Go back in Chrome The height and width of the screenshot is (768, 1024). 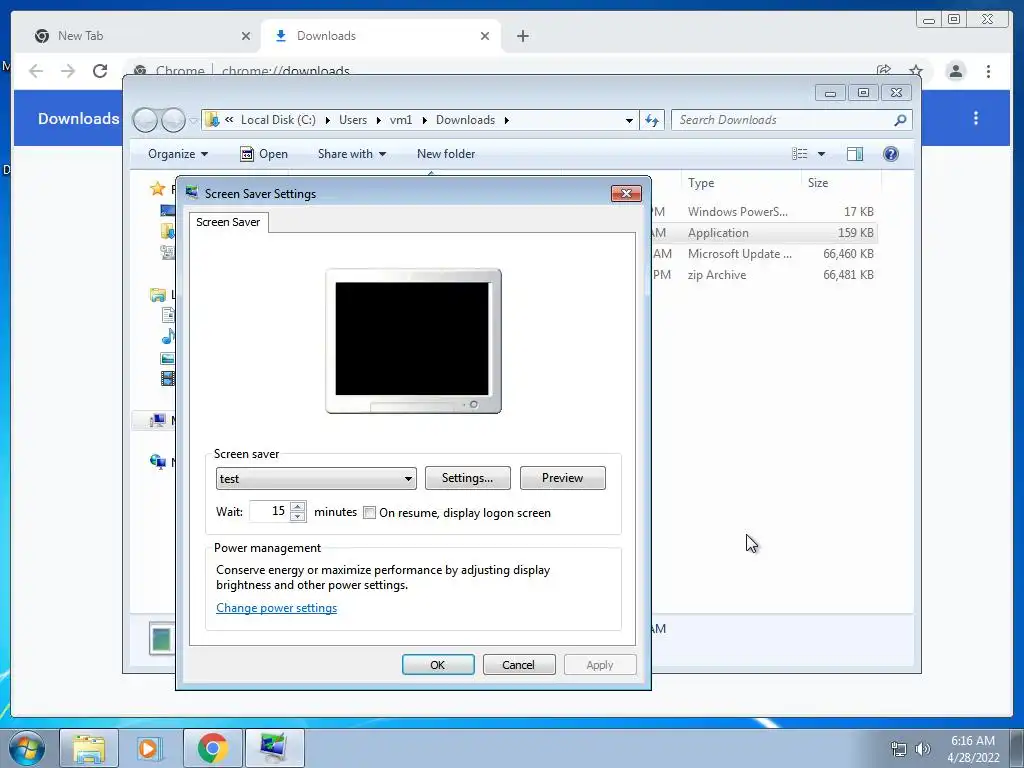(x=35, y=71)
